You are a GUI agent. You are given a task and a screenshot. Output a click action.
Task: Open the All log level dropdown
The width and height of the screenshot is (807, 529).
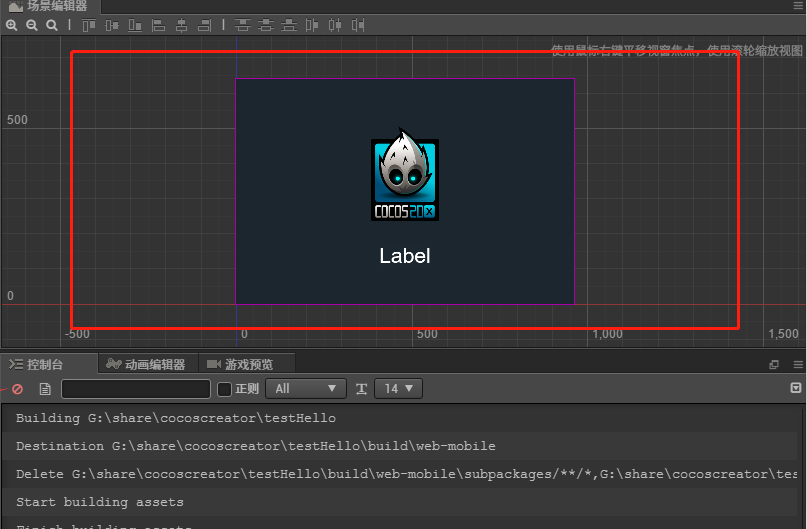pos(305,389)
